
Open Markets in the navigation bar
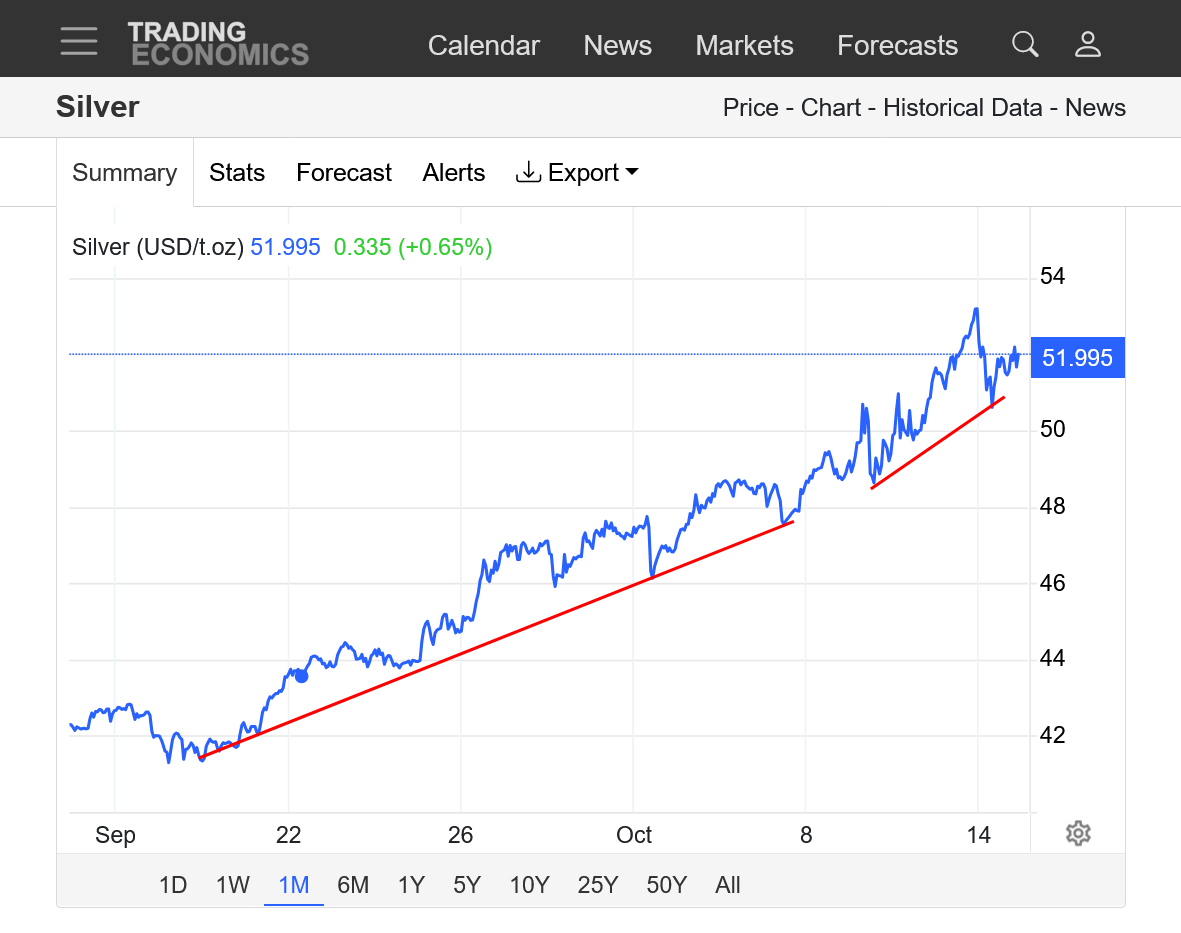[744, 46]
